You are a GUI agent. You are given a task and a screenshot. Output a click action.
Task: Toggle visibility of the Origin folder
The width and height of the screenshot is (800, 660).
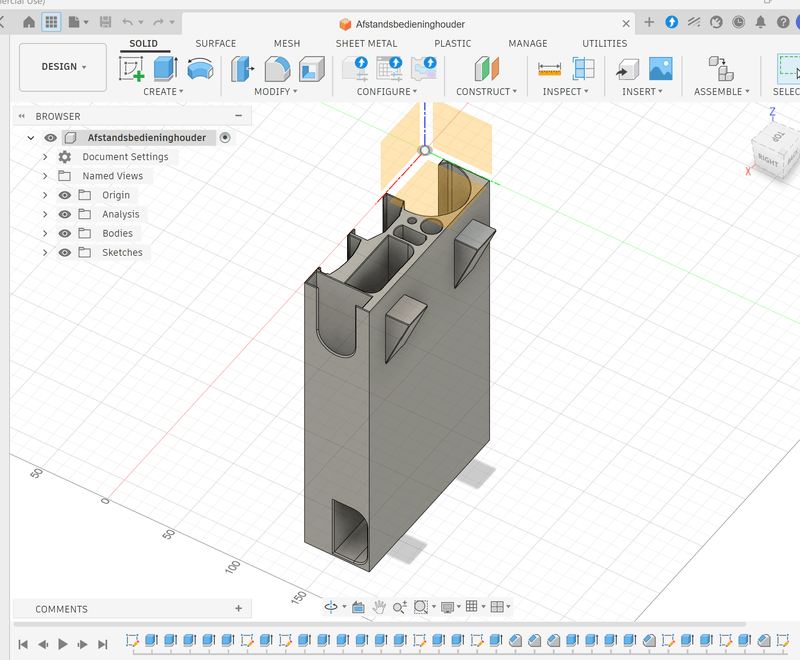[64, 195]
